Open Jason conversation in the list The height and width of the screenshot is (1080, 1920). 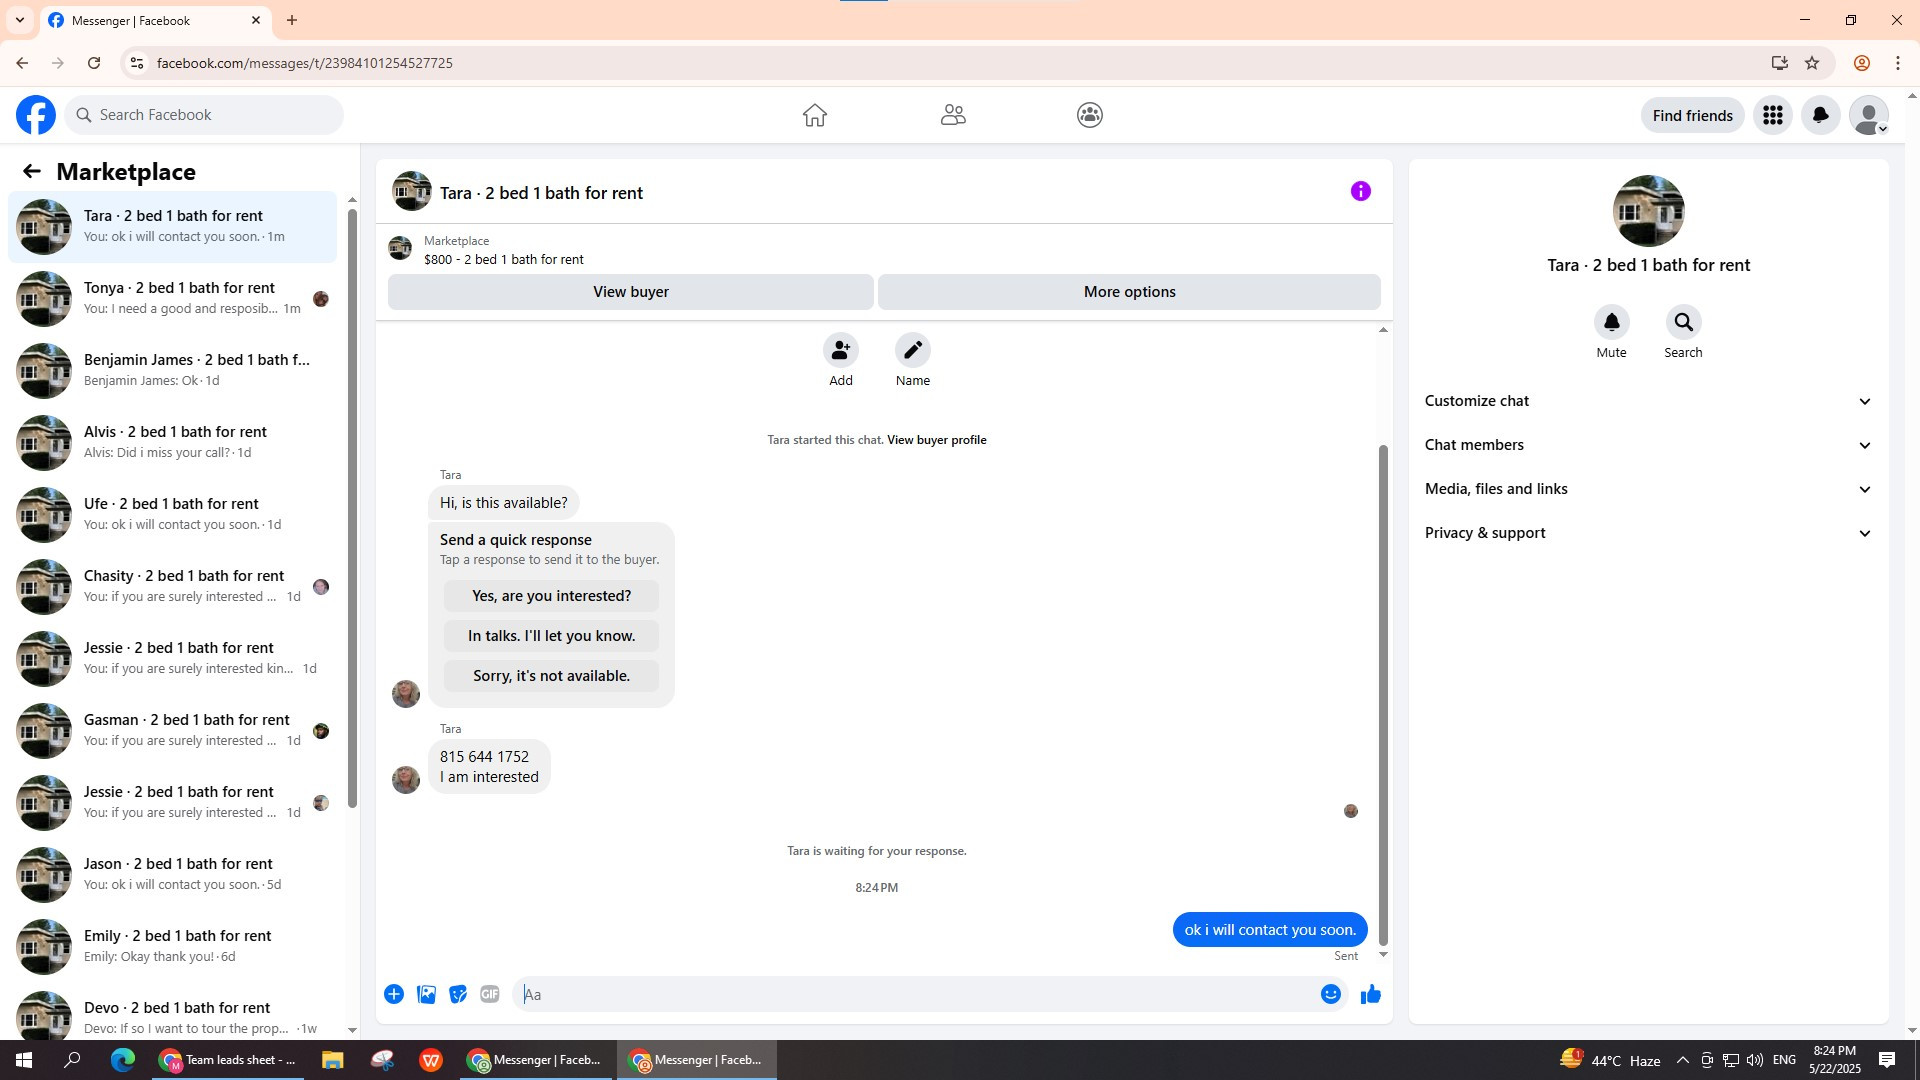click(x=172, y=875)
